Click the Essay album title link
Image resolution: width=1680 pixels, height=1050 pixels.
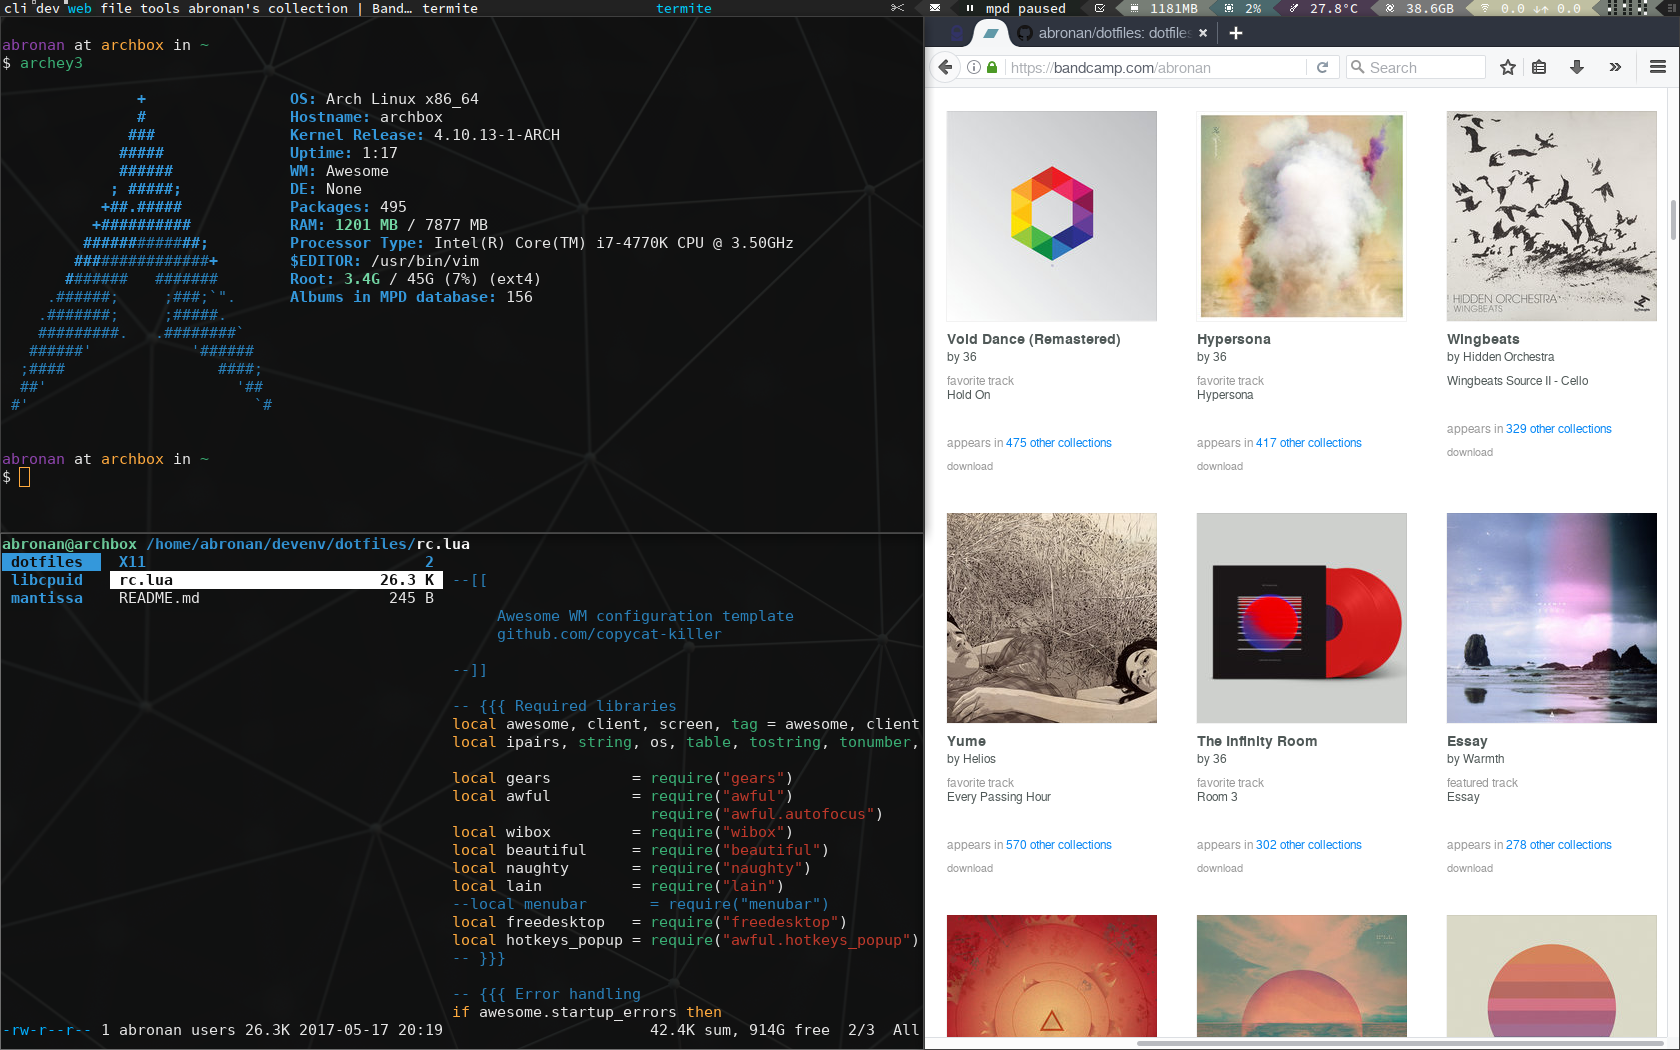1467,741
